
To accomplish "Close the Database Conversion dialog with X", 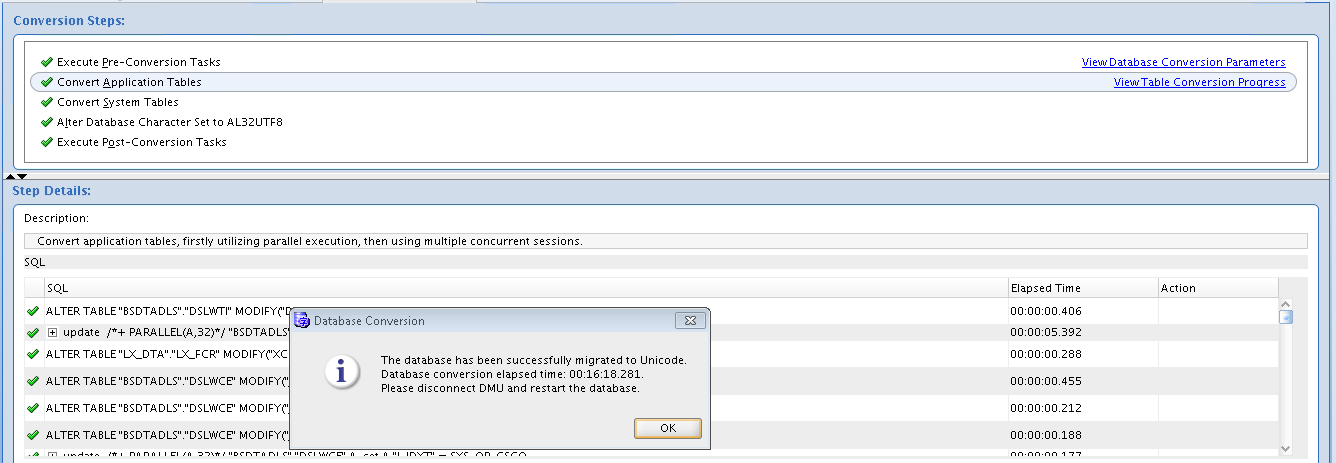I will (x=686, y=321).
